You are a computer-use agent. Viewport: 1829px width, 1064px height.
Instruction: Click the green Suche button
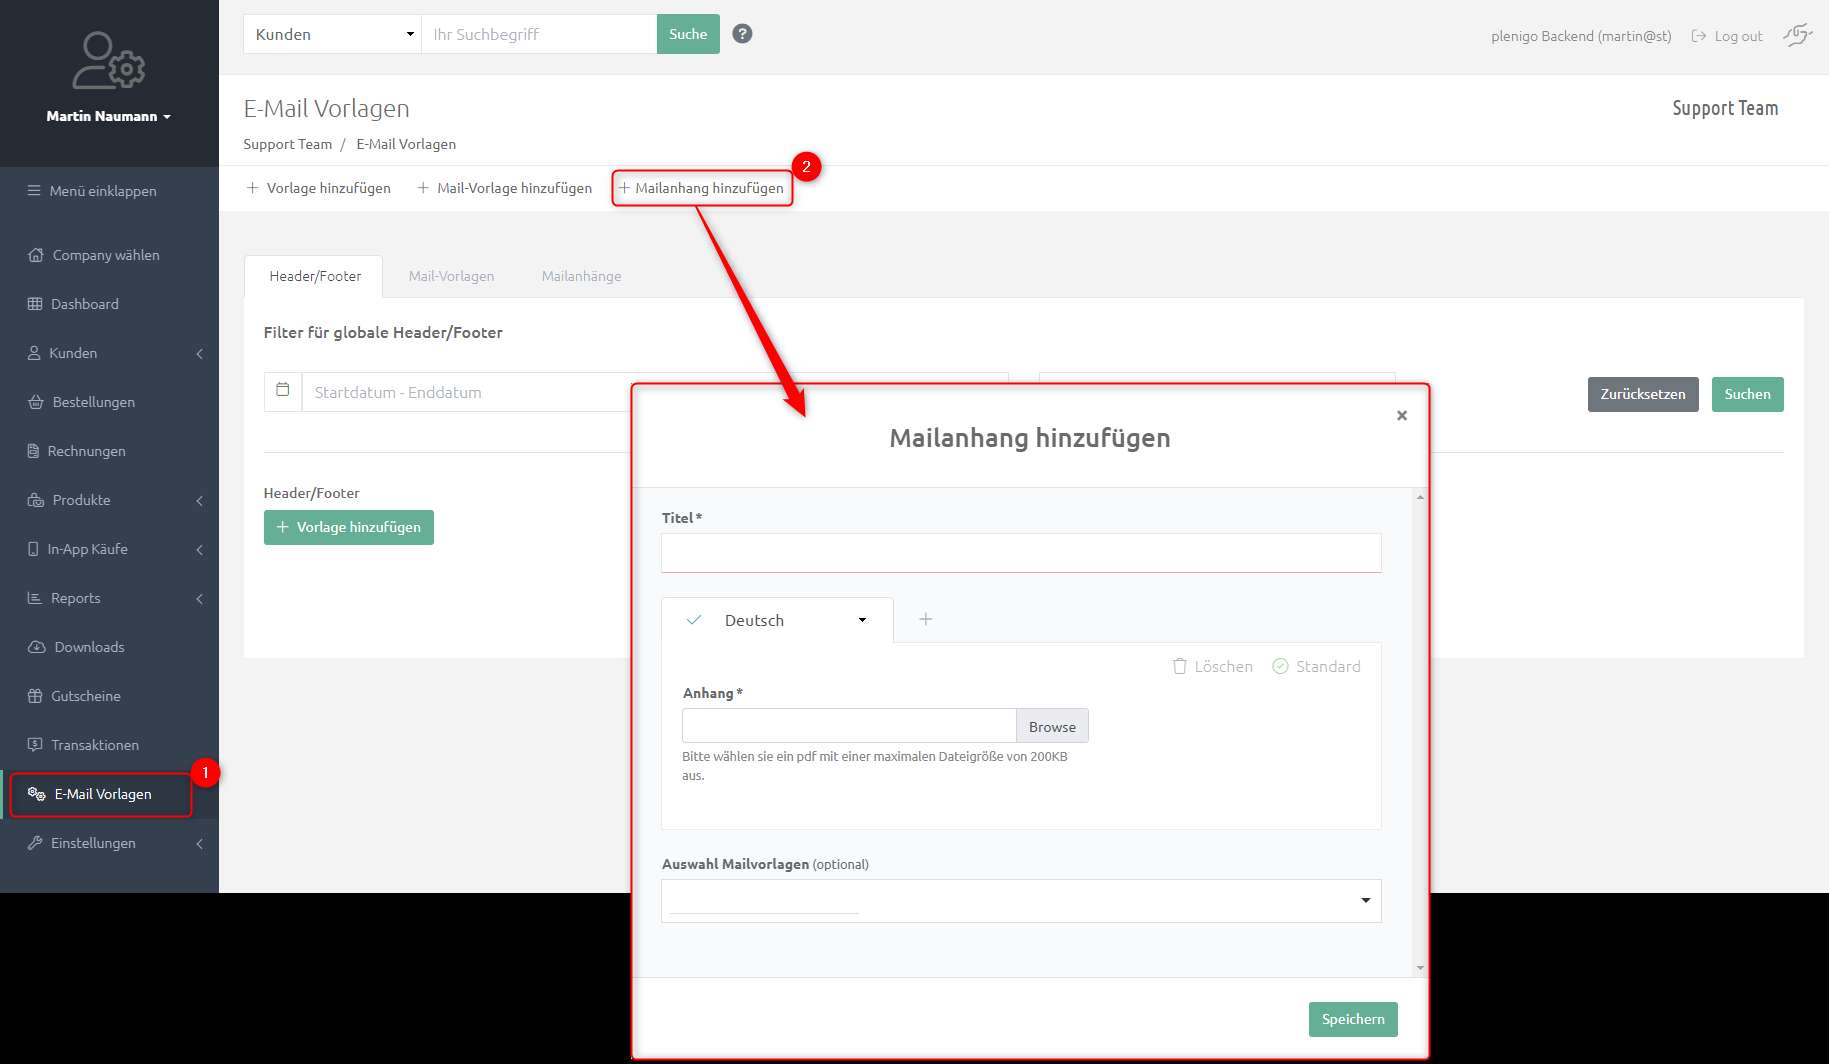tap(688, 34)
